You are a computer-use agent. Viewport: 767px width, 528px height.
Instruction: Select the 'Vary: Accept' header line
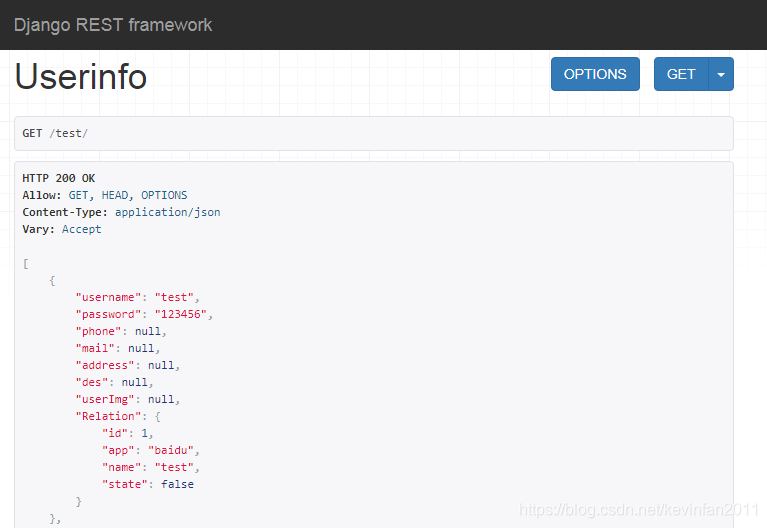pyautogui.click(x=62, y=229)
